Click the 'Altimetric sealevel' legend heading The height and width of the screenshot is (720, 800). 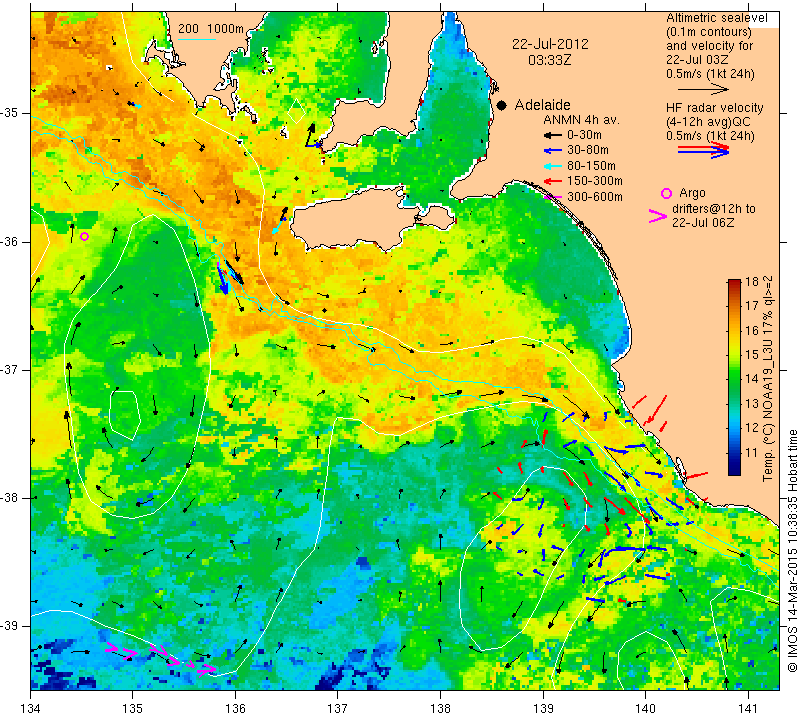point(717,18)
